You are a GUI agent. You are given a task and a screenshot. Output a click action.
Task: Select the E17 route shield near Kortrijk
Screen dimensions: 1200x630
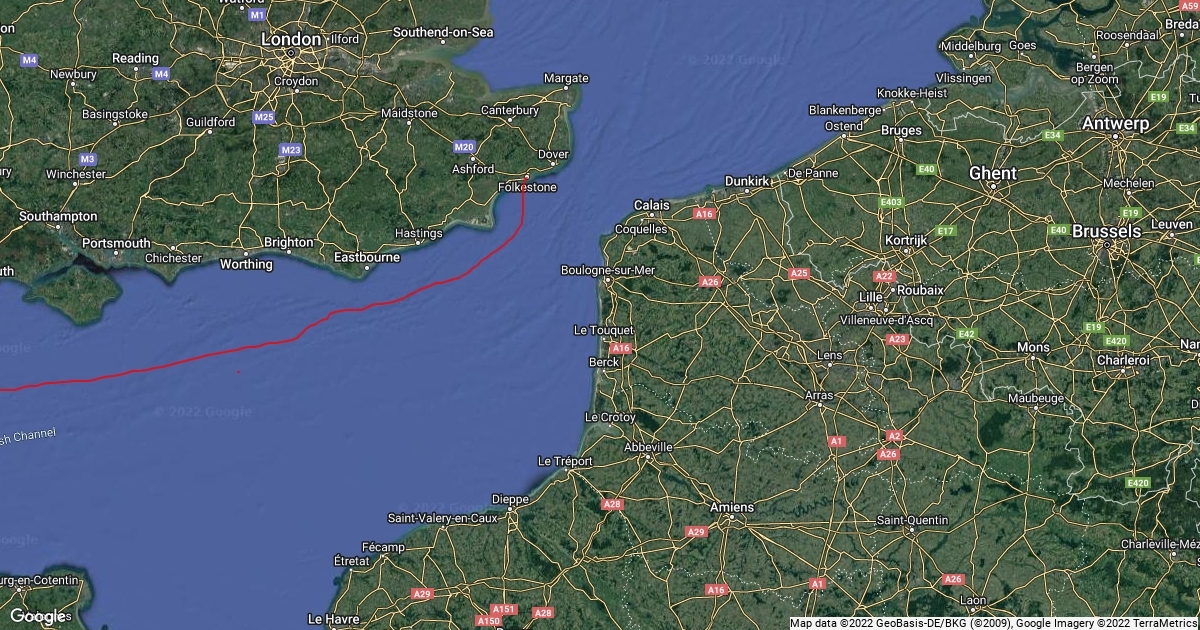(945, 231)
